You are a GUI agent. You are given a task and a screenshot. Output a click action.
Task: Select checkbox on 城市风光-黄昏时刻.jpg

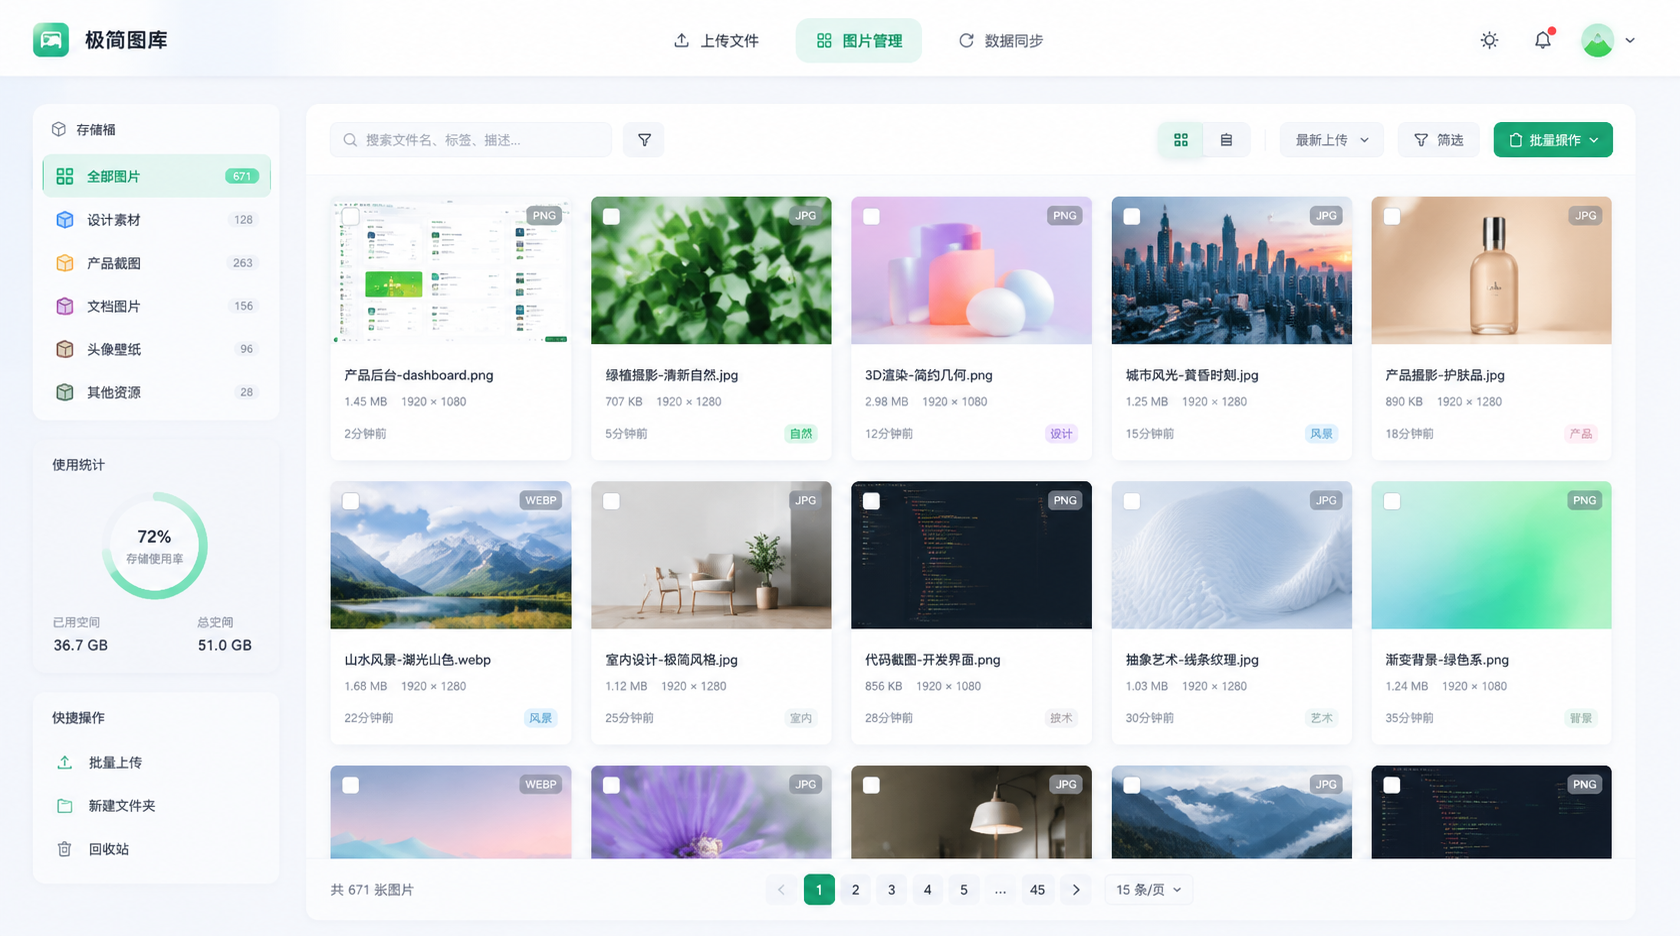1132,216
